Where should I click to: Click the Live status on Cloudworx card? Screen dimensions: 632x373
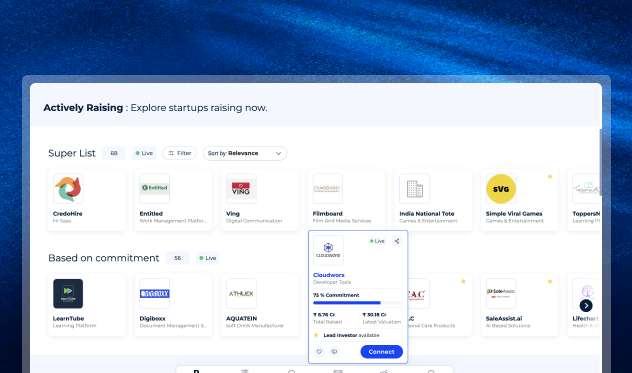377,241
